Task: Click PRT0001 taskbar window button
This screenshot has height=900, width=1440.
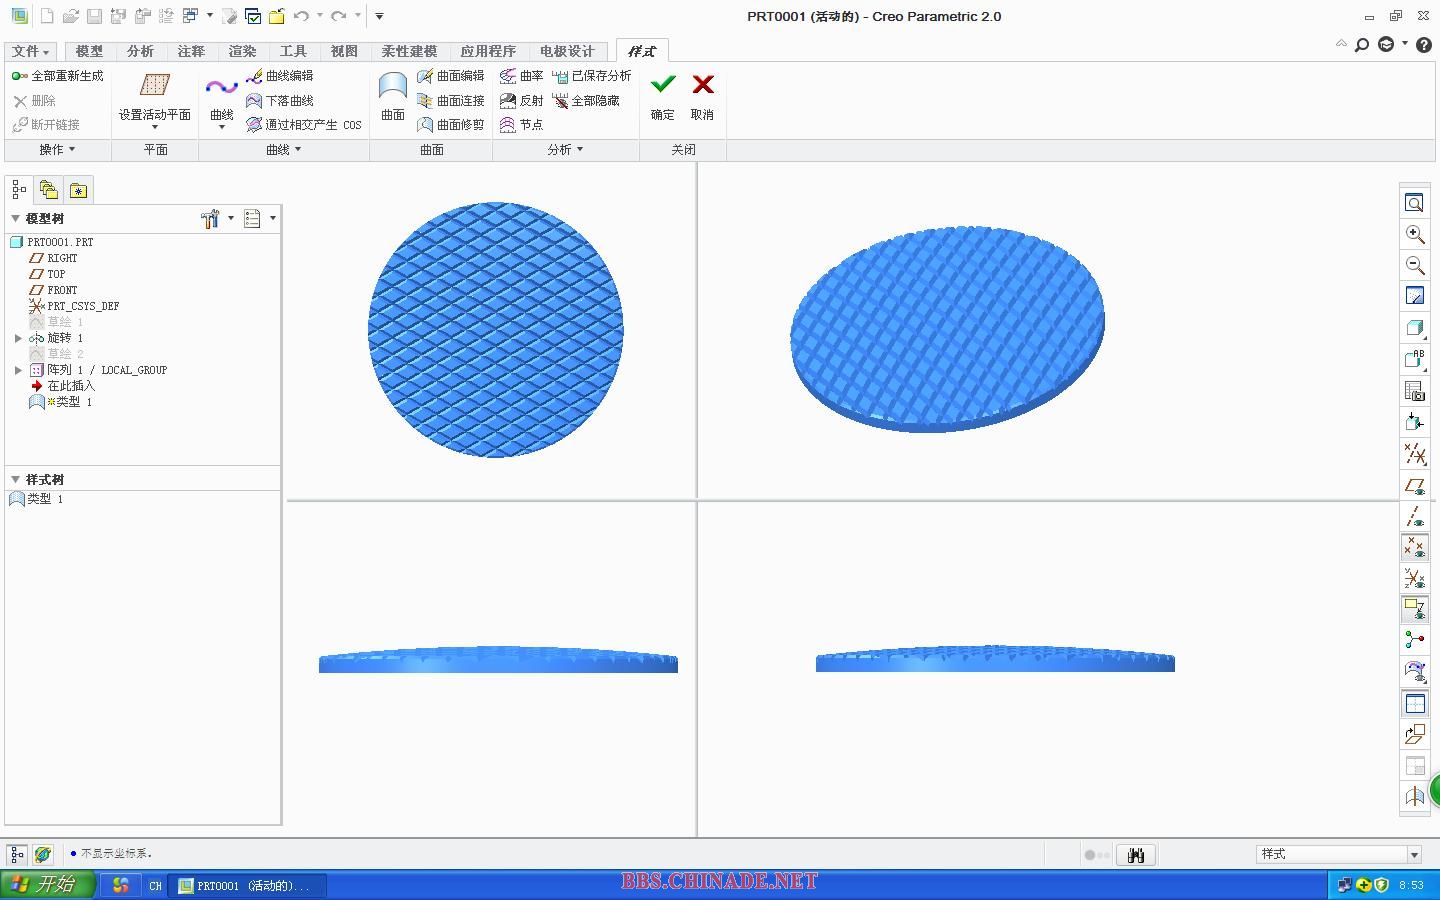Action: [248, 886]
